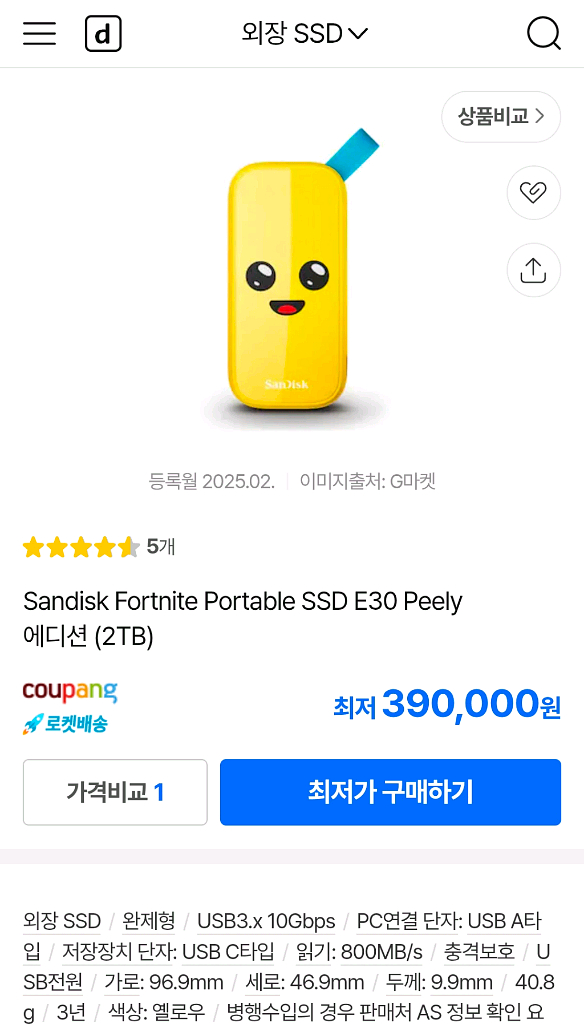Add product to wishlist with heart icon
Screen dimensions: 584x1024
[x=534, y=193]
